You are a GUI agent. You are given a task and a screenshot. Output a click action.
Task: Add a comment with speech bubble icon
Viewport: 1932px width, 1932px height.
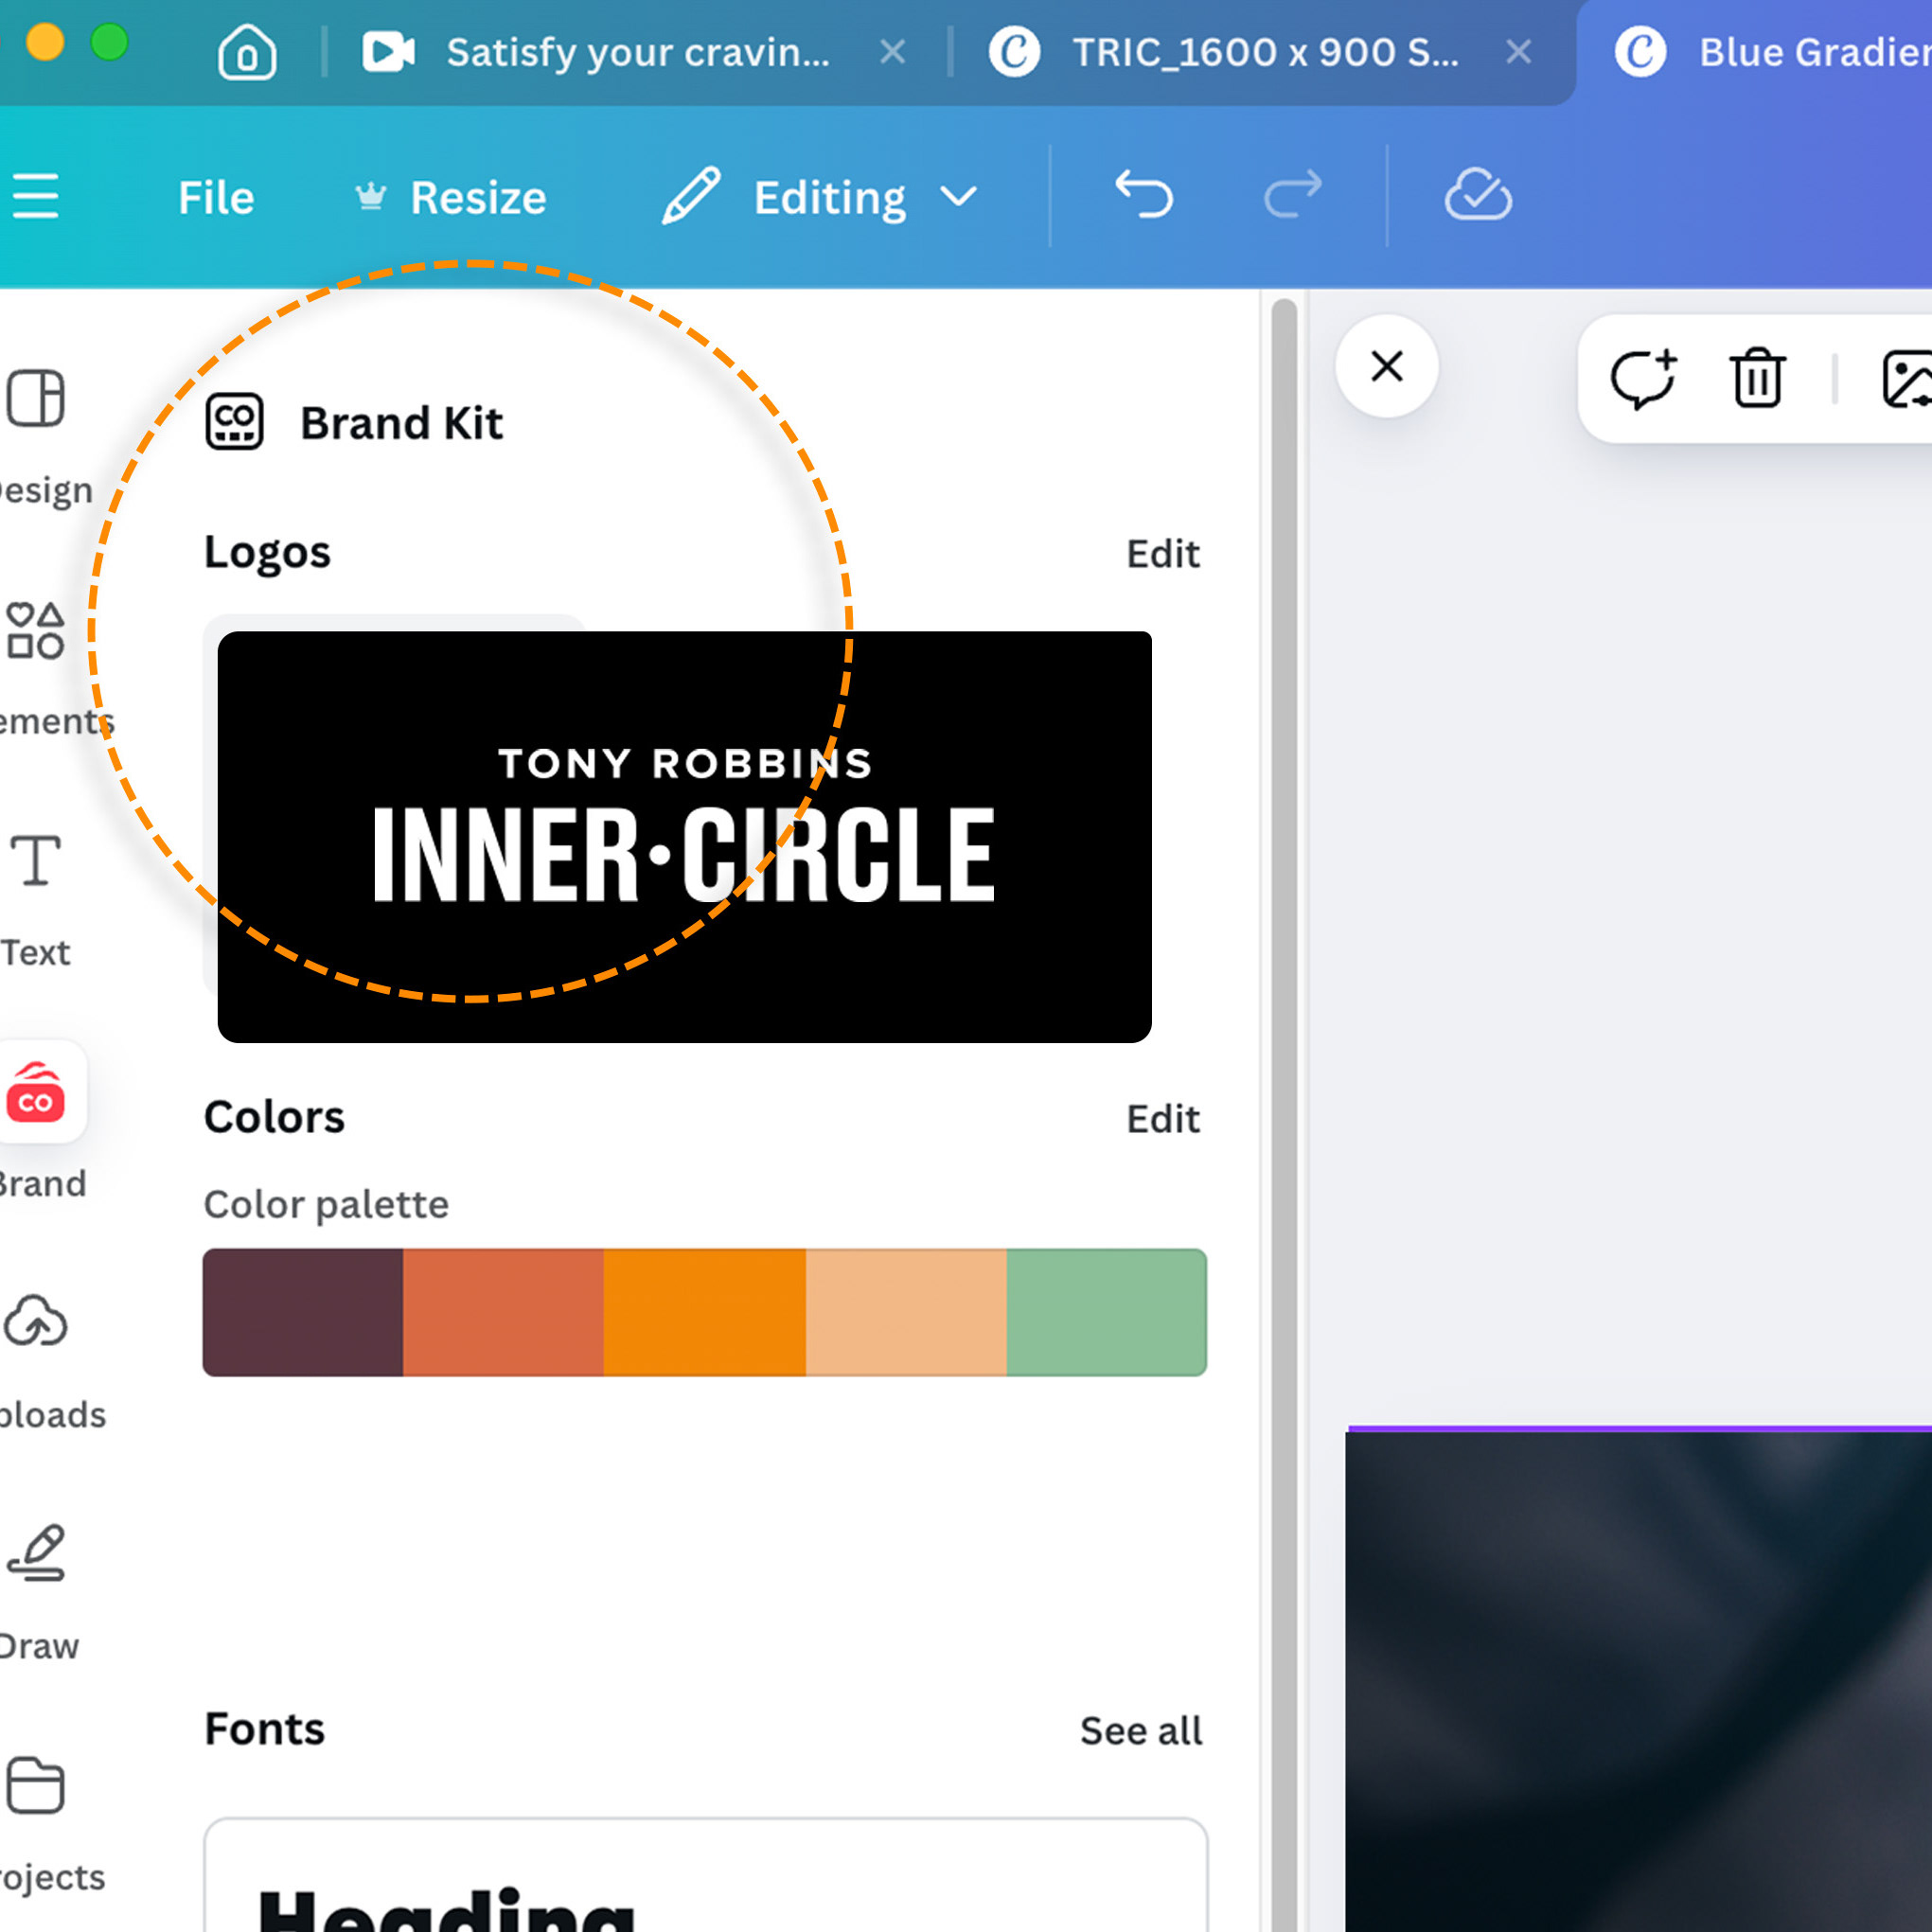[x=1643, y=379]
